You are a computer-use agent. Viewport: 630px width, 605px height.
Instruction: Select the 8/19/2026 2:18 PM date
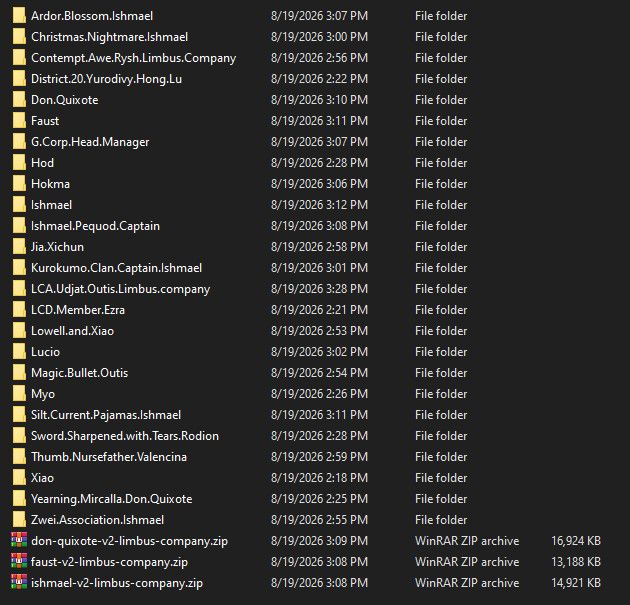pos(319,478)
